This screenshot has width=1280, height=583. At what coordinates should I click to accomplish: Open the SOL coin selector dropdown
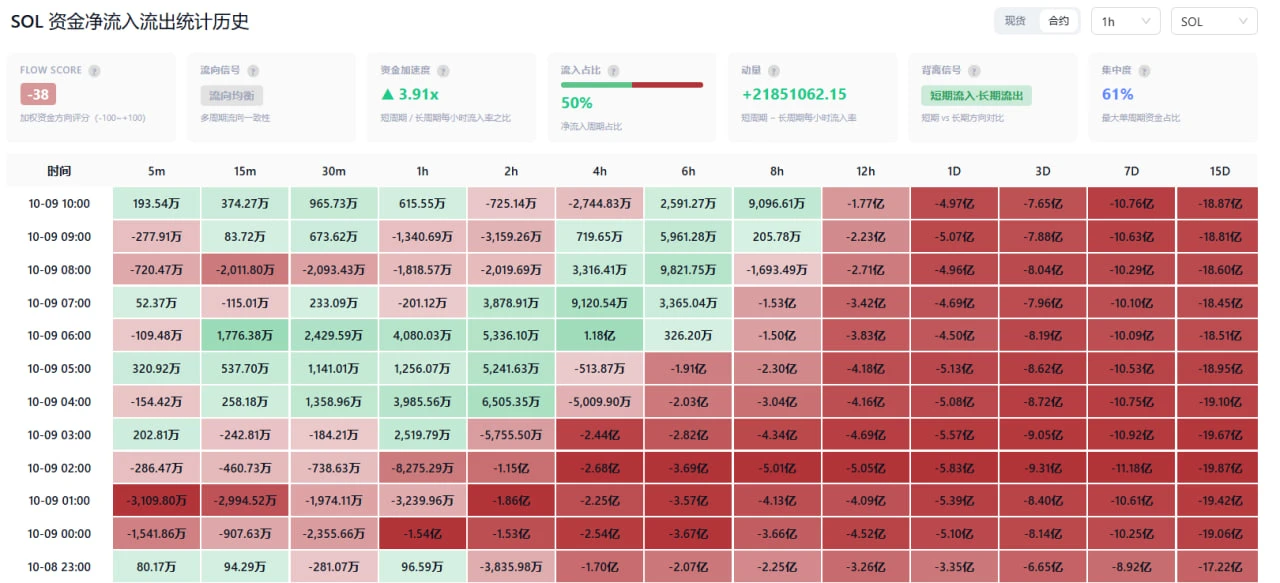coord(1214,21)
